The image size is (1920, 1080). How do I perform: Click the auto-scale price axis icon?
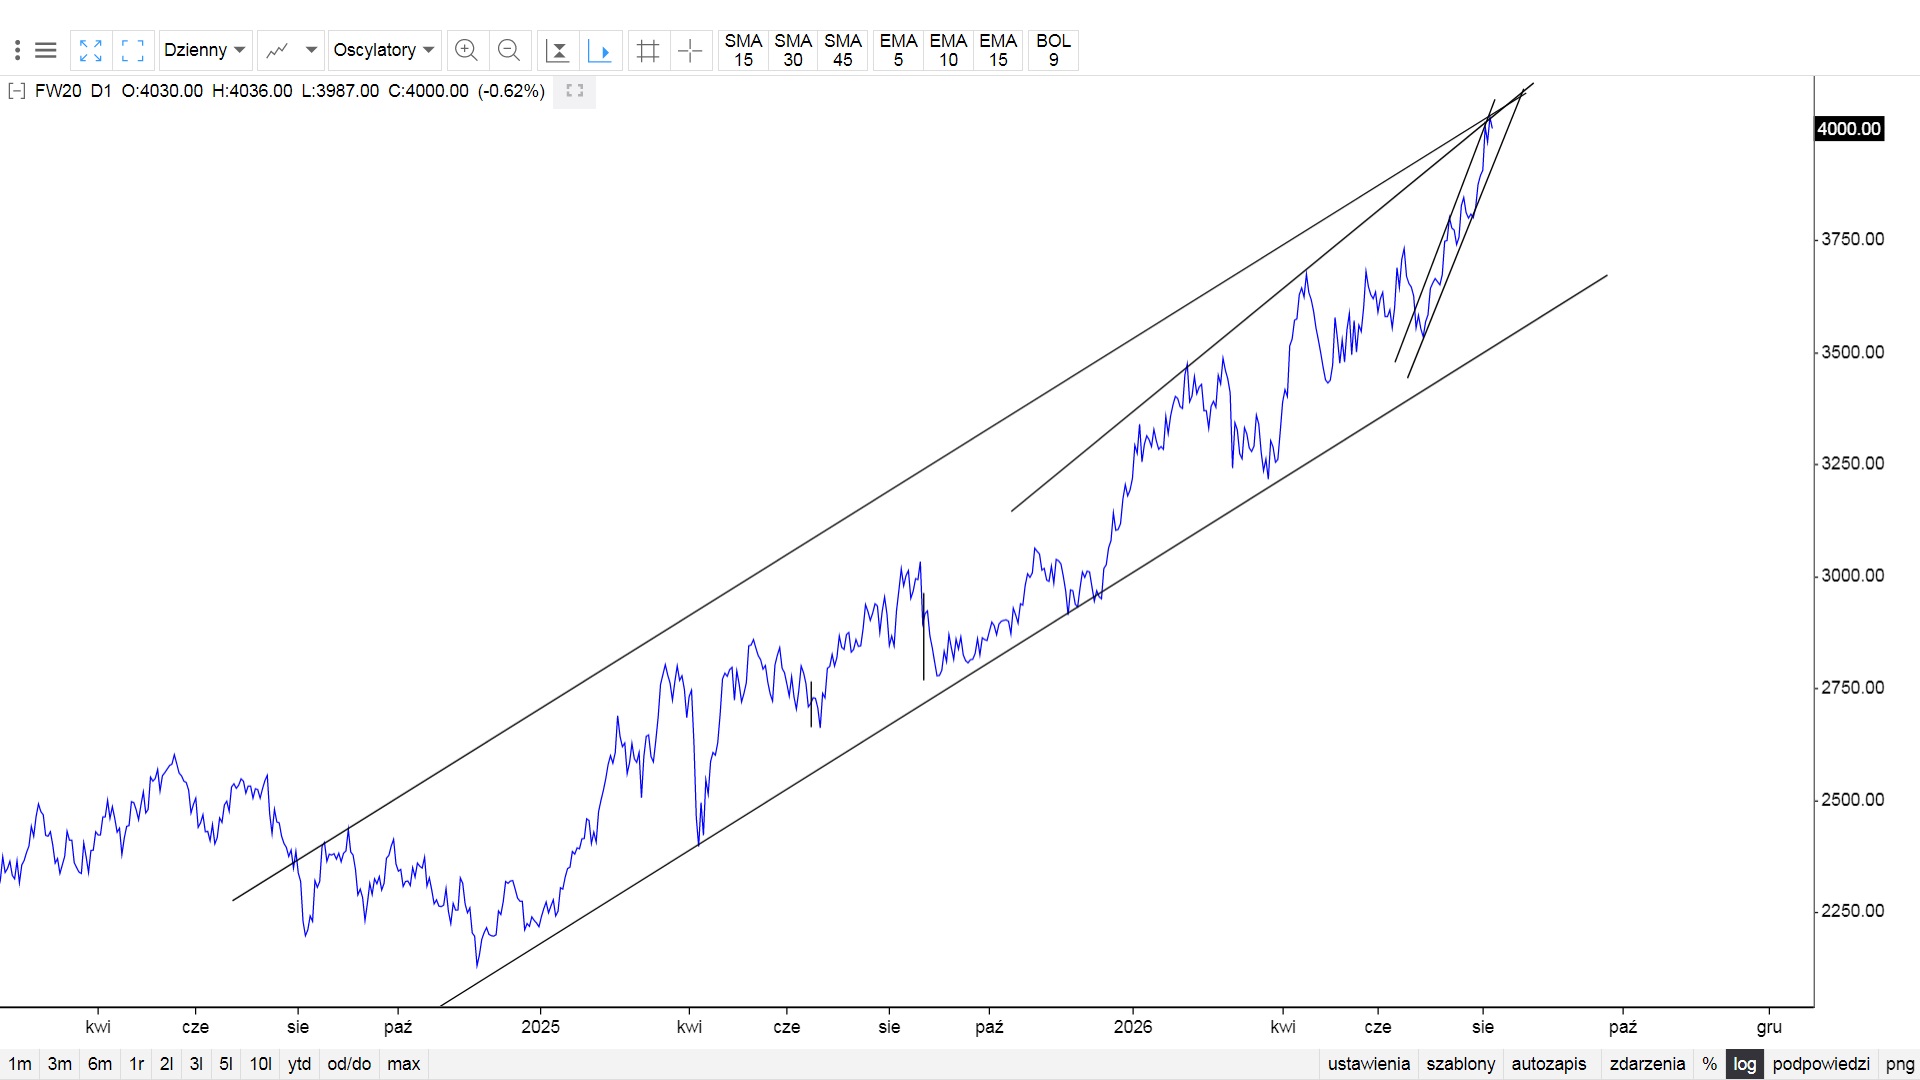tap(558, 50)
